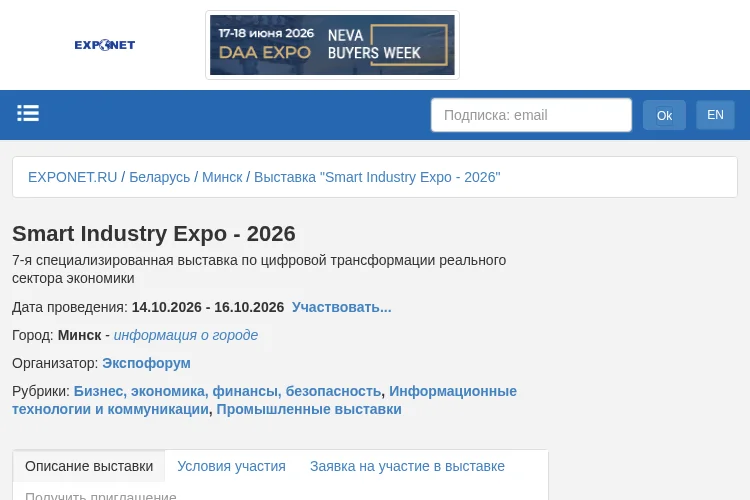750x500 pixels.
Task: Click the Smart Industry Expo - 2026 heading
Action: coord(154,234)
